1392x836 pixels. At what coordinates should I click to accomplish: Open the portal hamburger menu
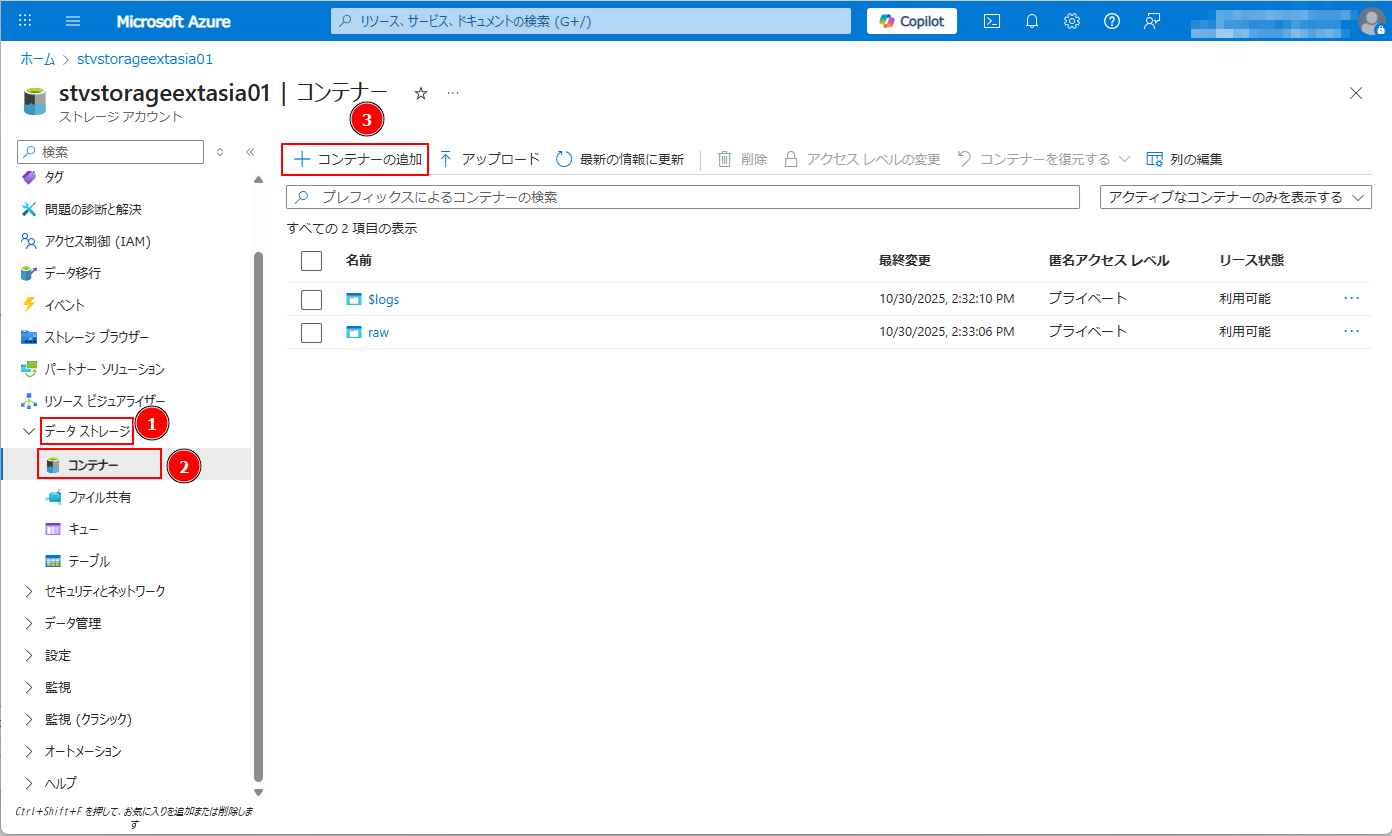73,21
